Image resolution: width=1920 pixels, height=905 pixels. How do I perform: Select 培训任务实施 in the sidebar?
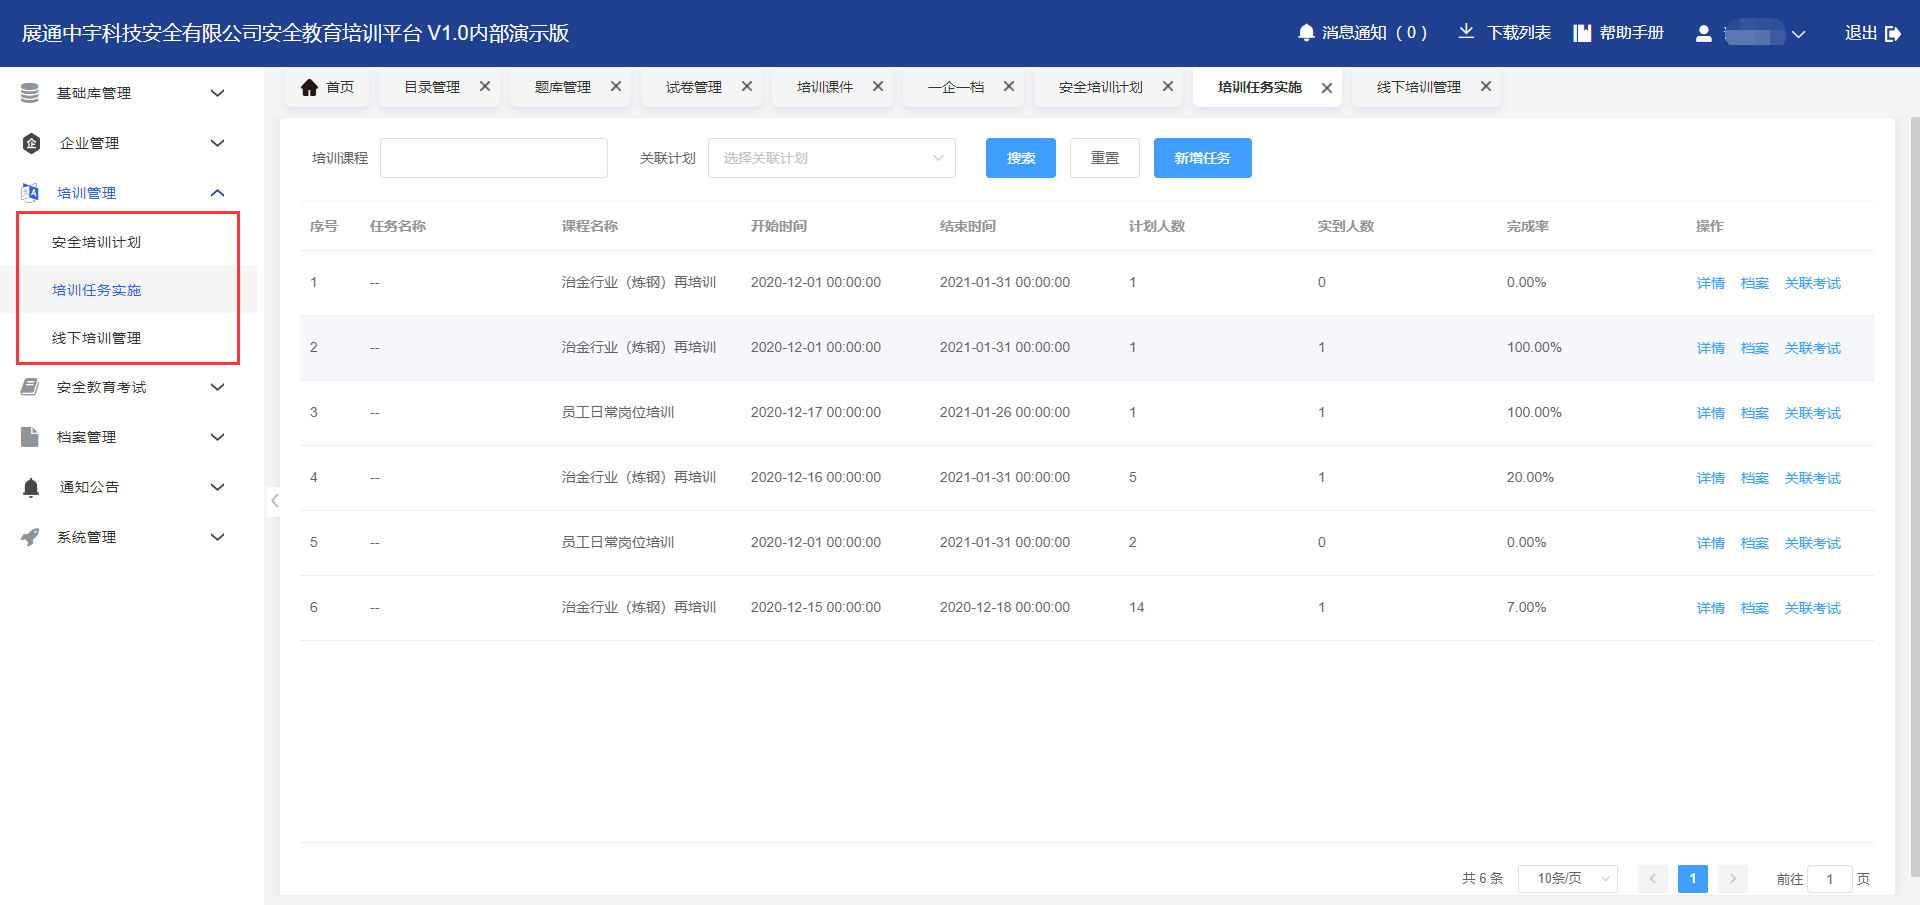point(96,290)
